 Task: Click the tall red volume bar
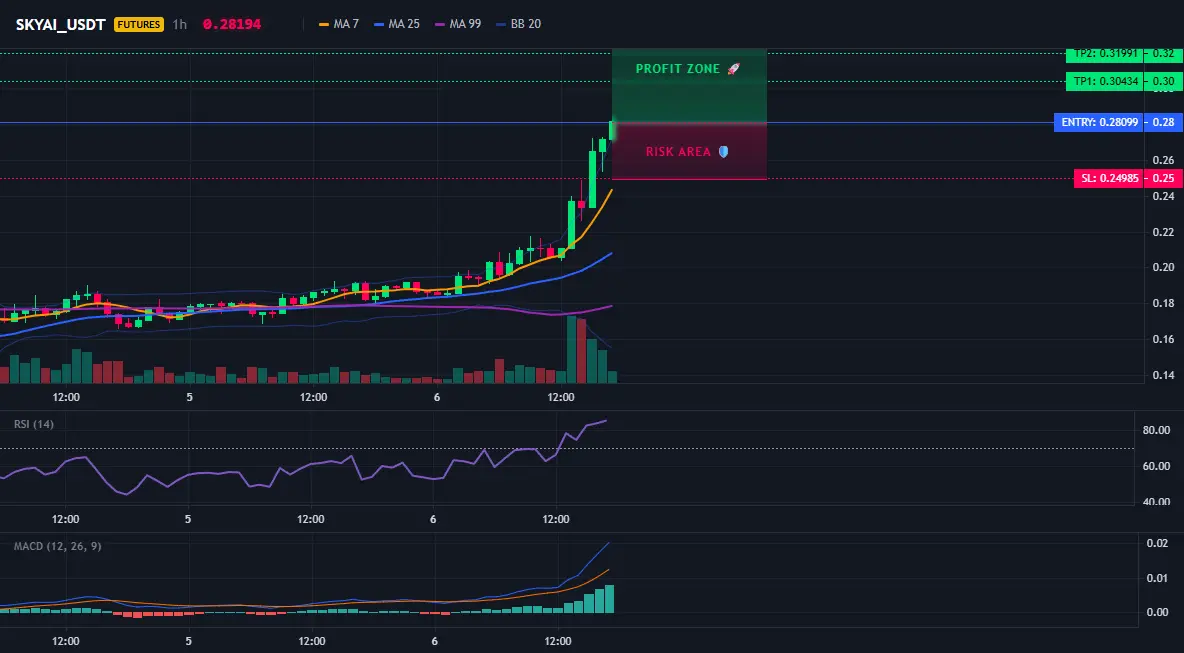[x=581, y=352]
